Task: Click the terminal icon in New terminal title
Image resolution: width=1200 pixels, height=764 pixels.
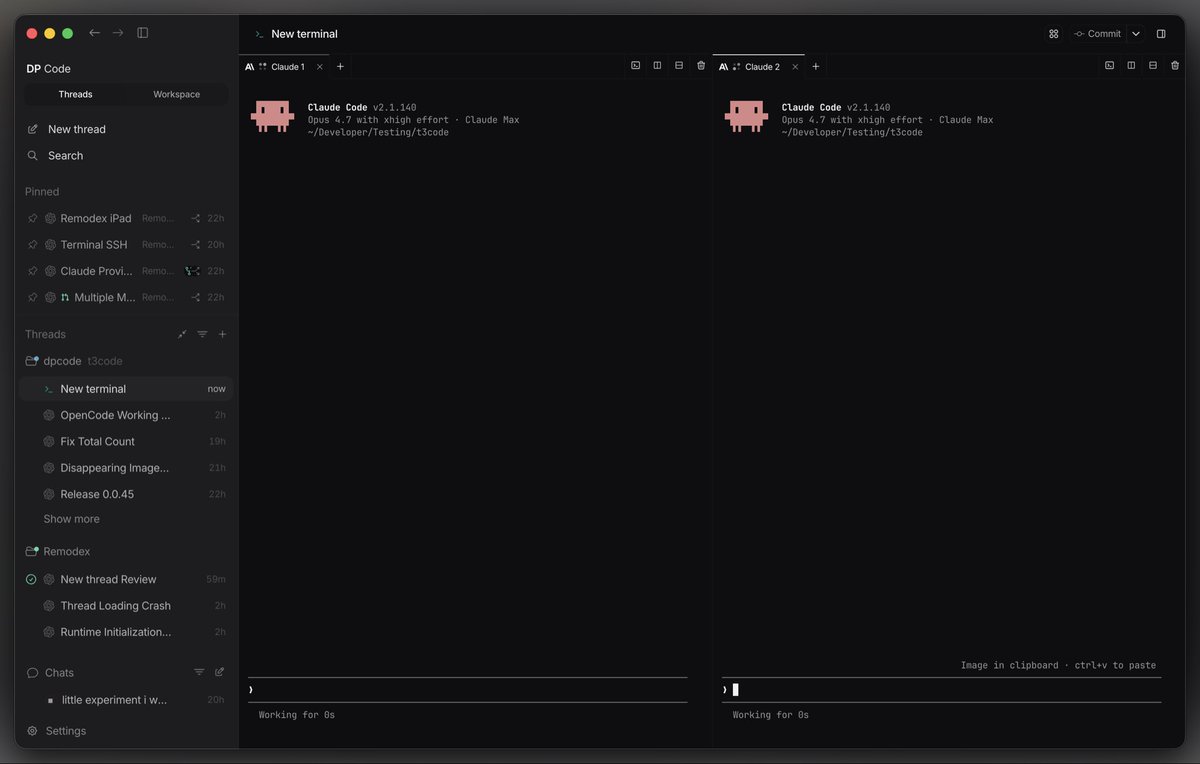Action: (259, 34)
